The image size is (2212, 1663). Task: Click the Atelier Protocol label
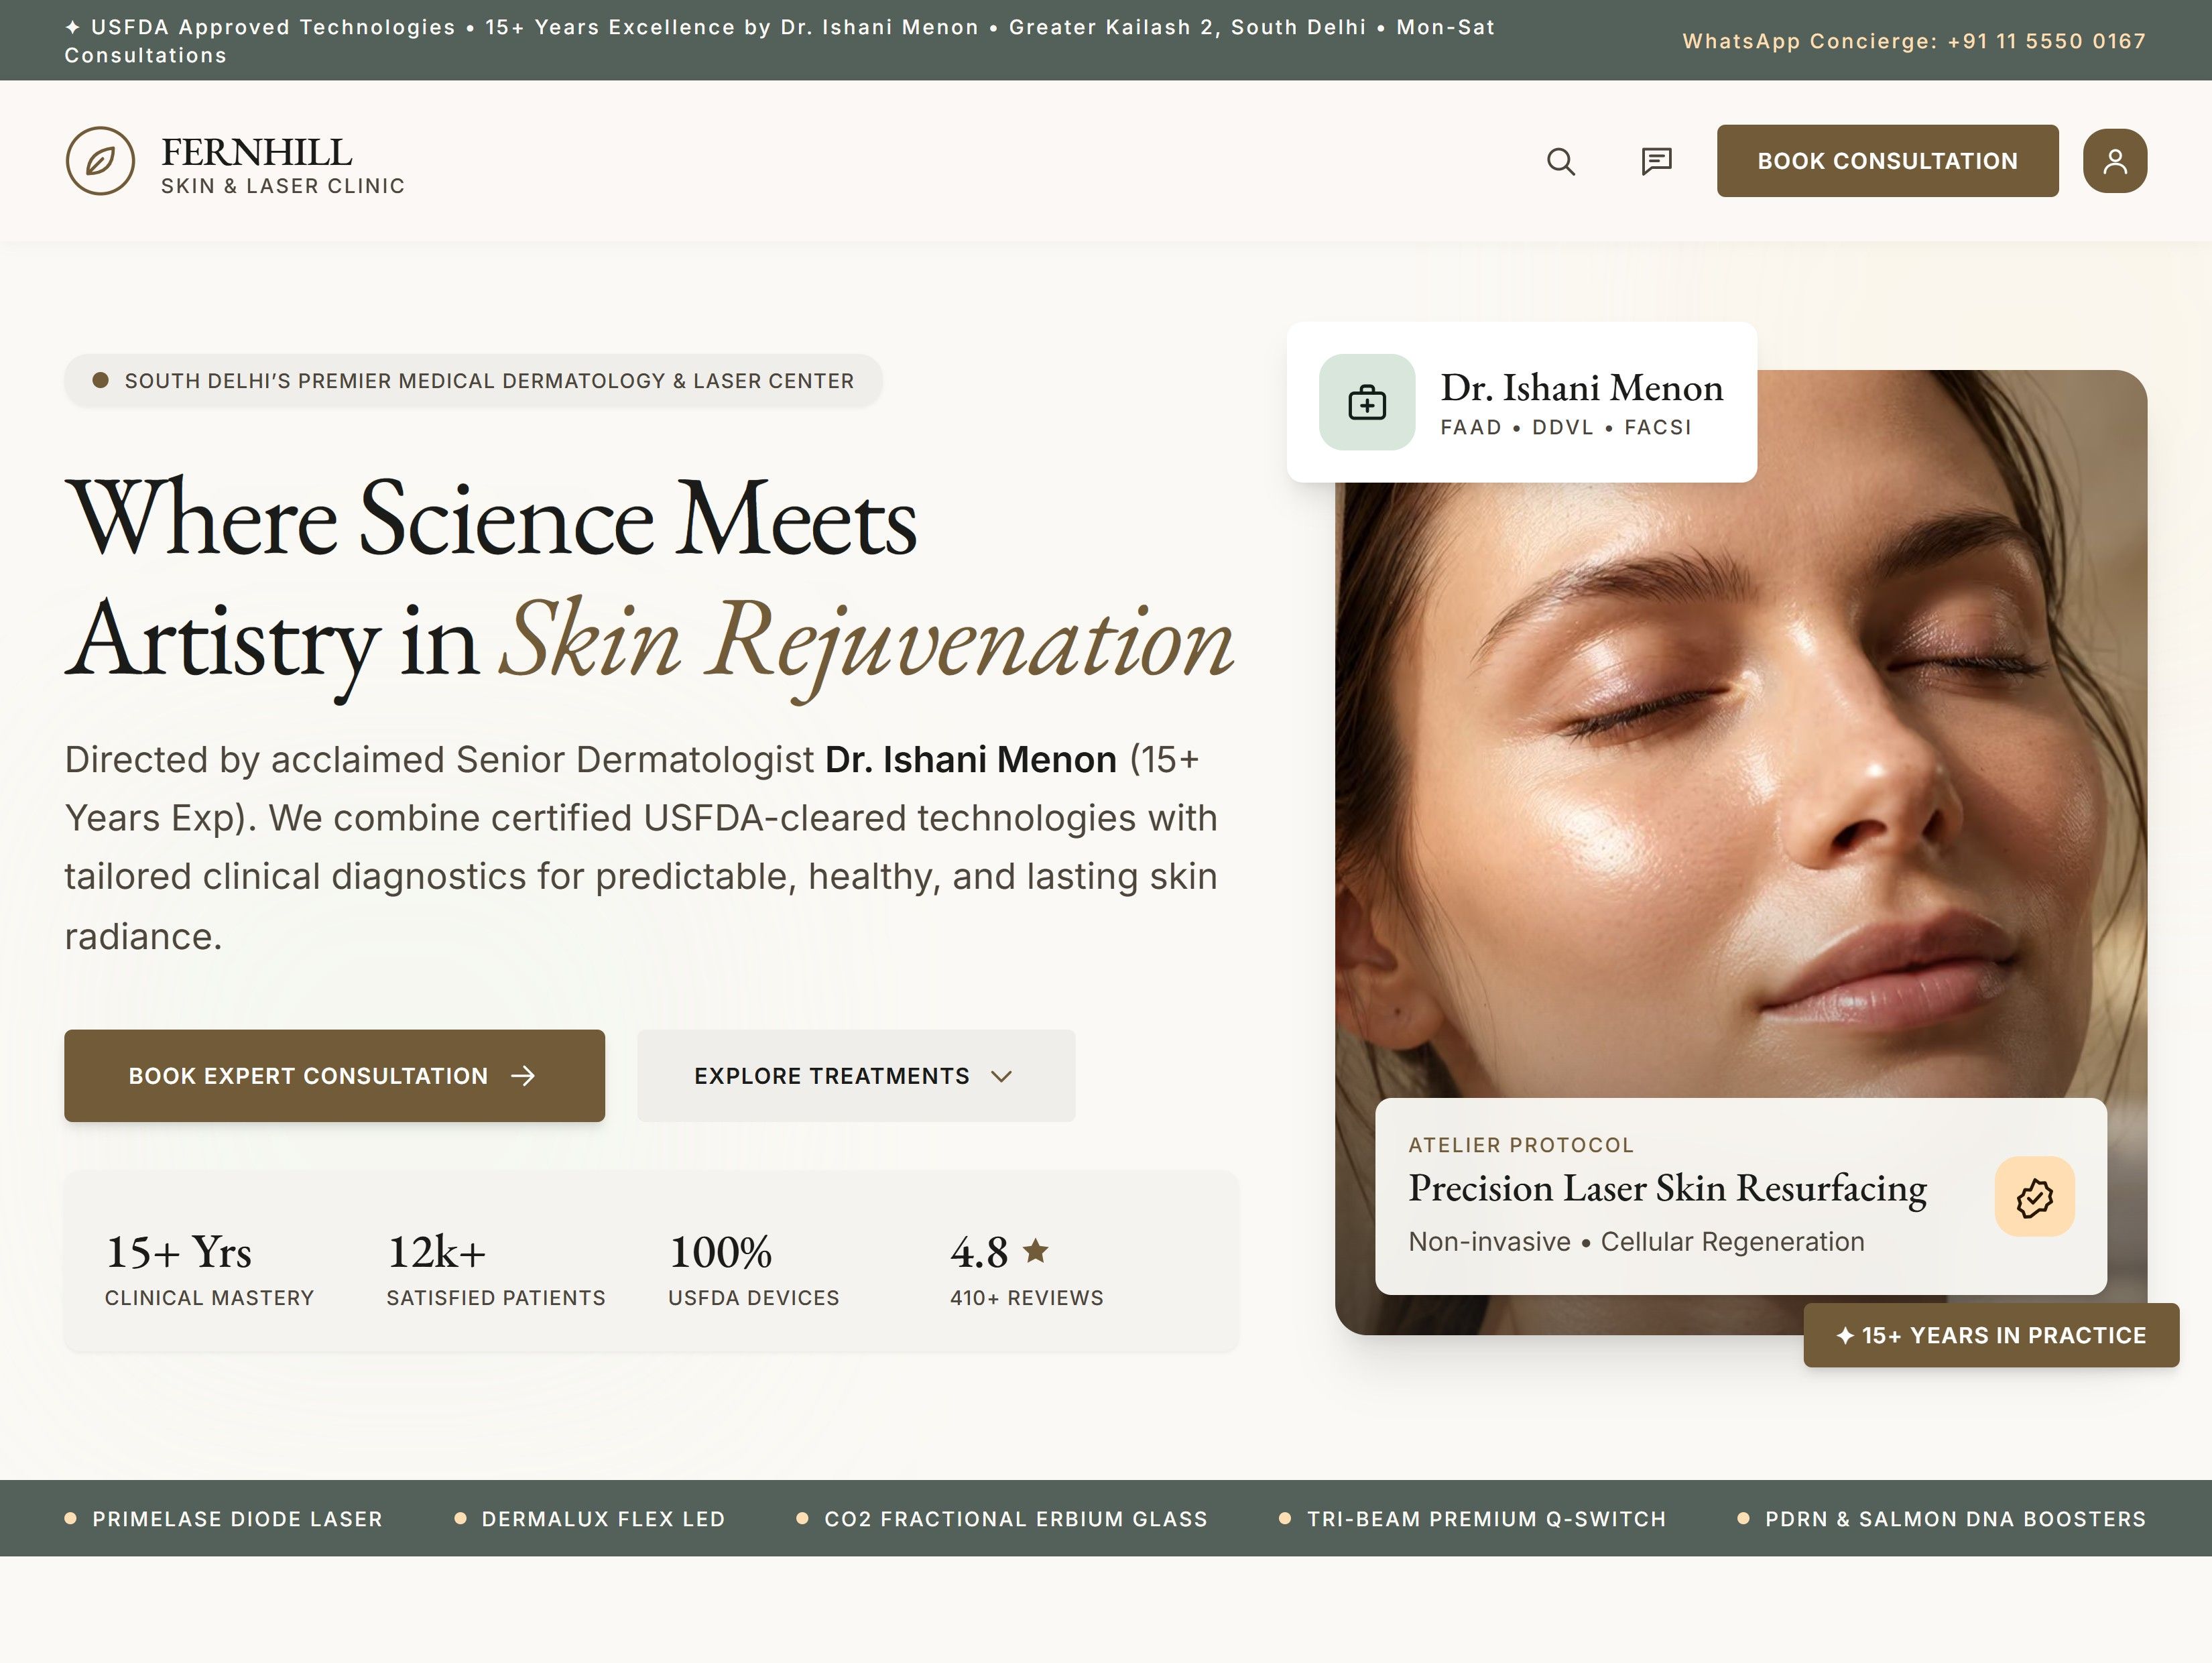point(1521,1145)
